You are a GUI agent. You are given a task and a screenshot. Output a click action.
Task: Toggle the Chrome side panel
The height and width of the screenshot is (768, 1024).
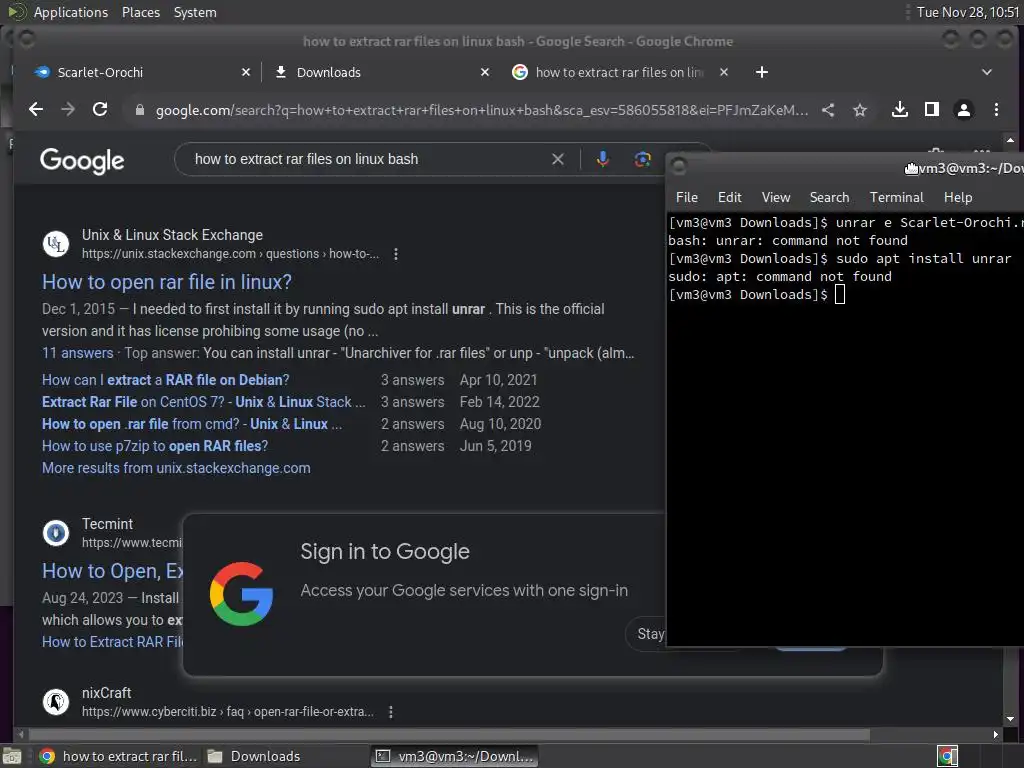pos(932,110)
